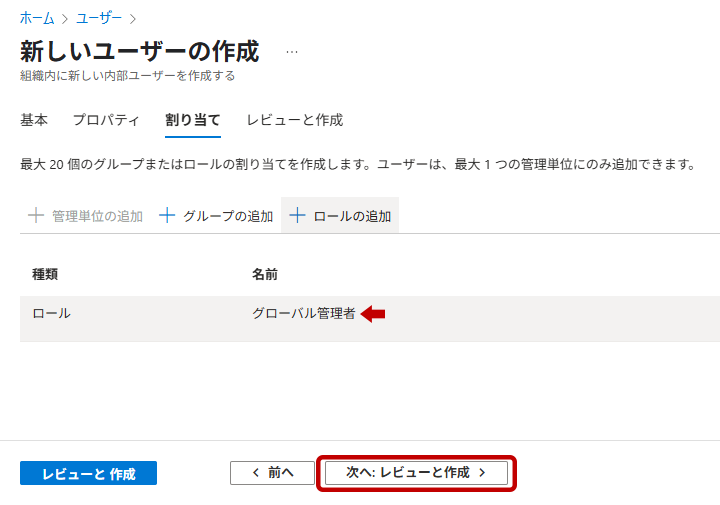Viewport: 720px width, 505px height.
Task: Click 次へ: レビューと作成 button
Action: click(x=416, y=473)
